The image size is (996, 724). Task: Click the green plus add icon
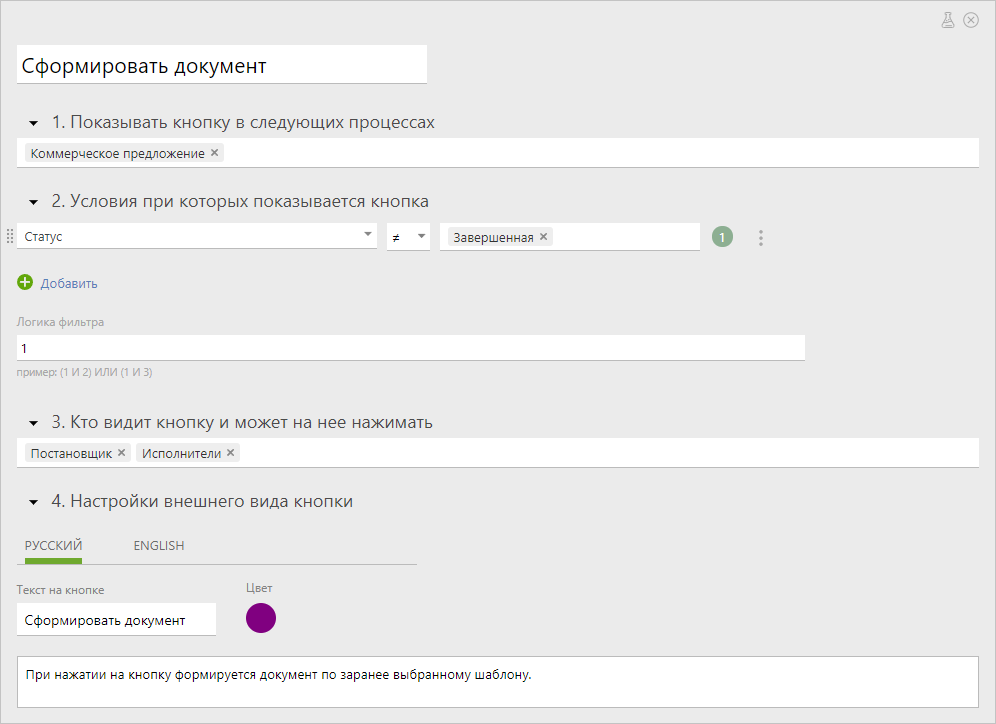click(x=25, y=282)
